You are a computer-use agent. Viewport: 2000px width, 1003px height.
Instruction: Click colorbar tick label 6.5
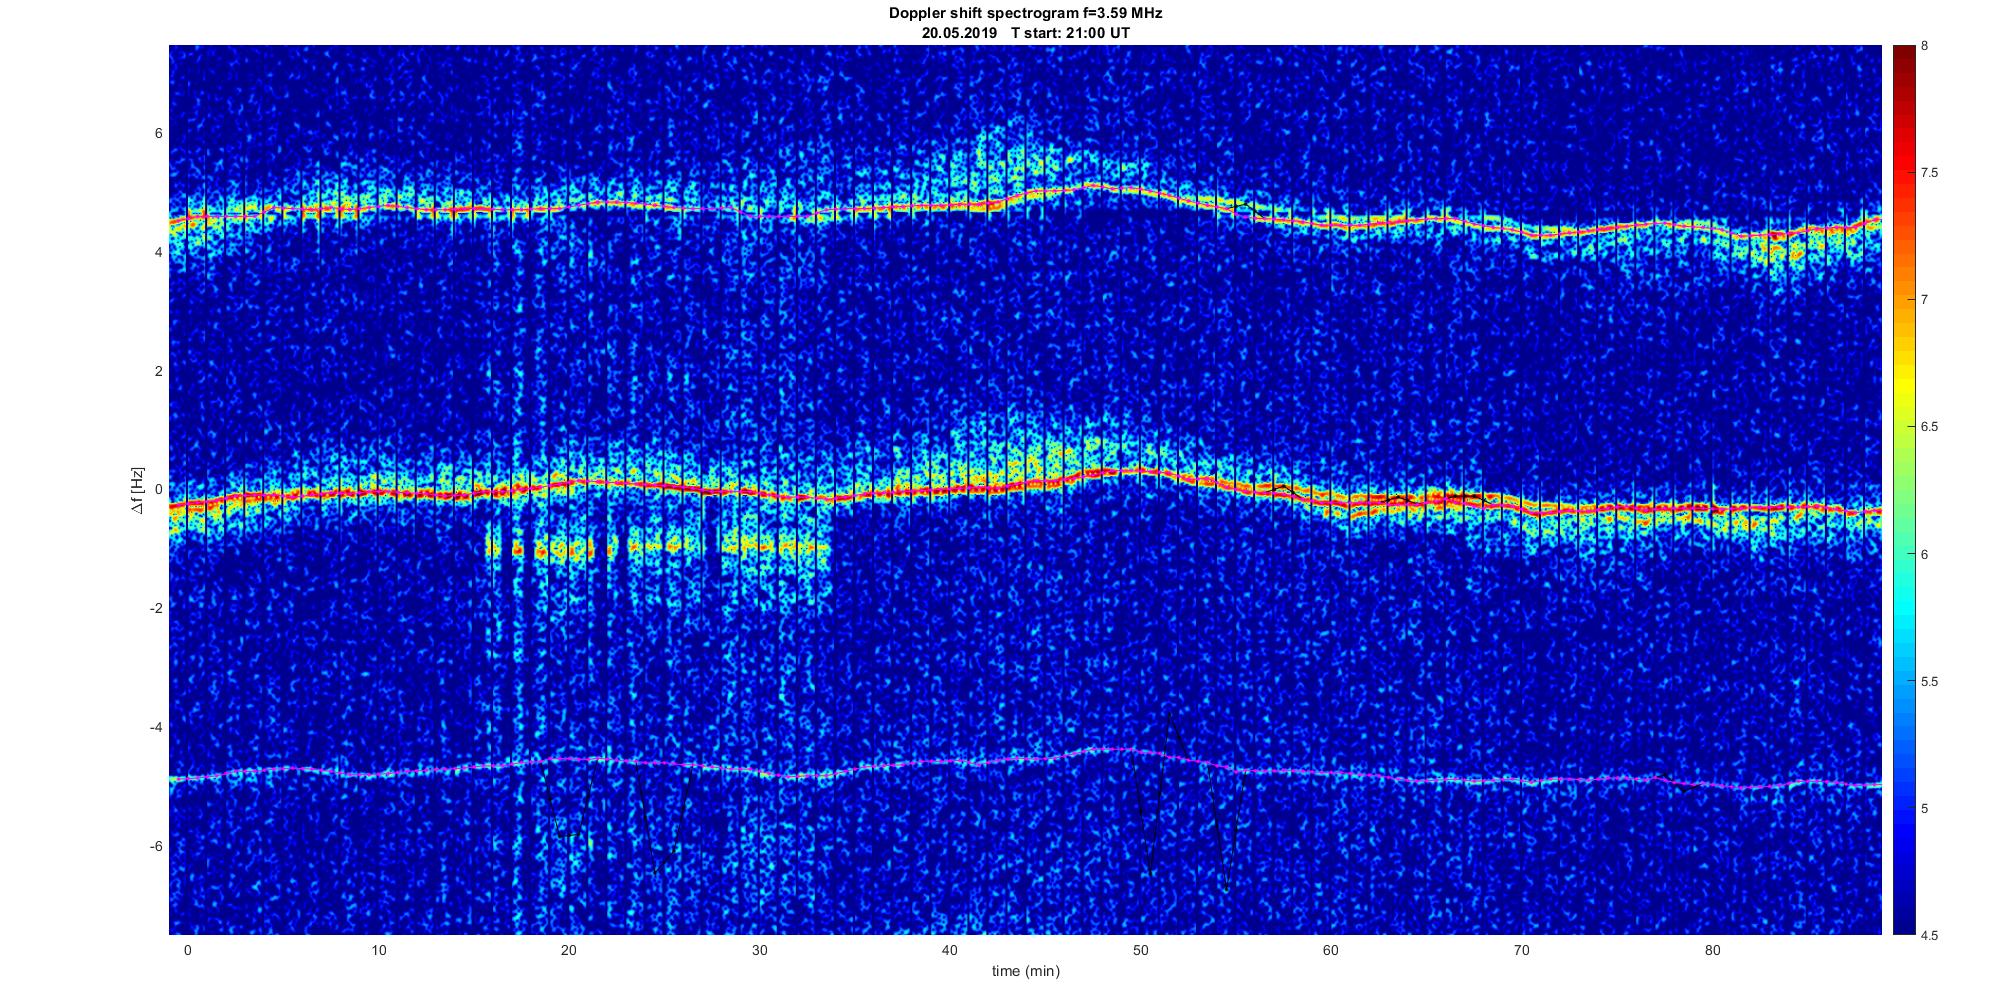click(1929, 427)
